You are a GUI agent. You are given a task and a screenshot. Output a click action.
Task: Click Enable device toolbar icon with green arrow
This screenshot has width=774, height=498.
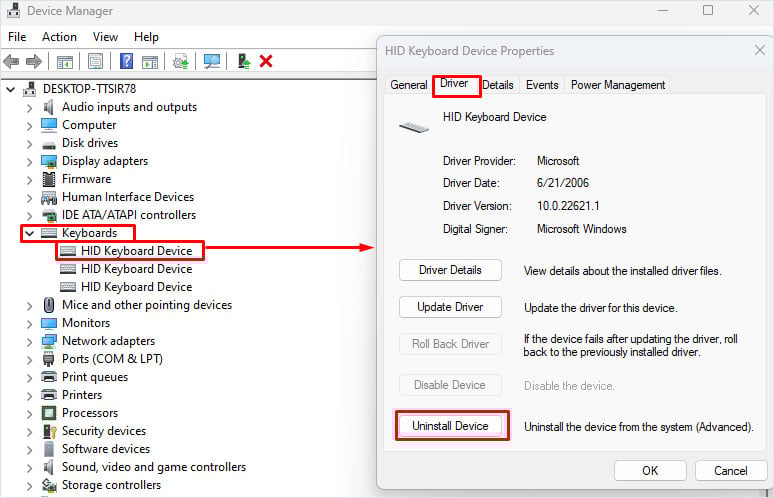243,61
